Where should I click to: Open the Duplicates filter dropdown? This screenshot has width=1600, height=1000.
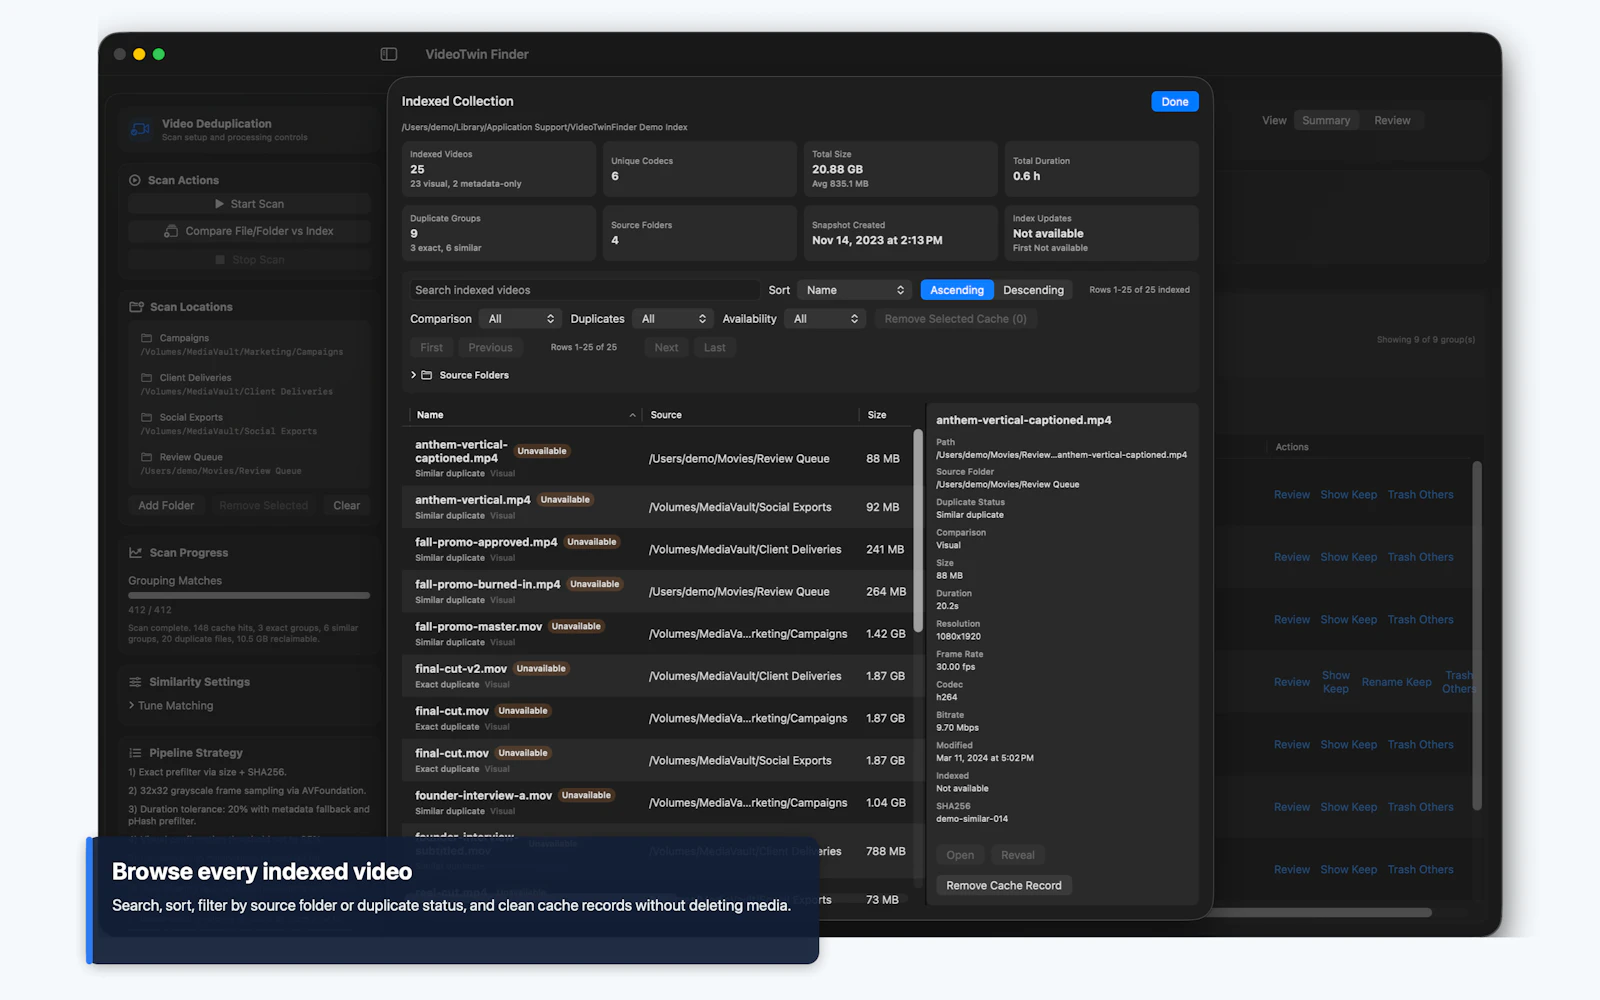pyautogui.click(x=672, y=319)
